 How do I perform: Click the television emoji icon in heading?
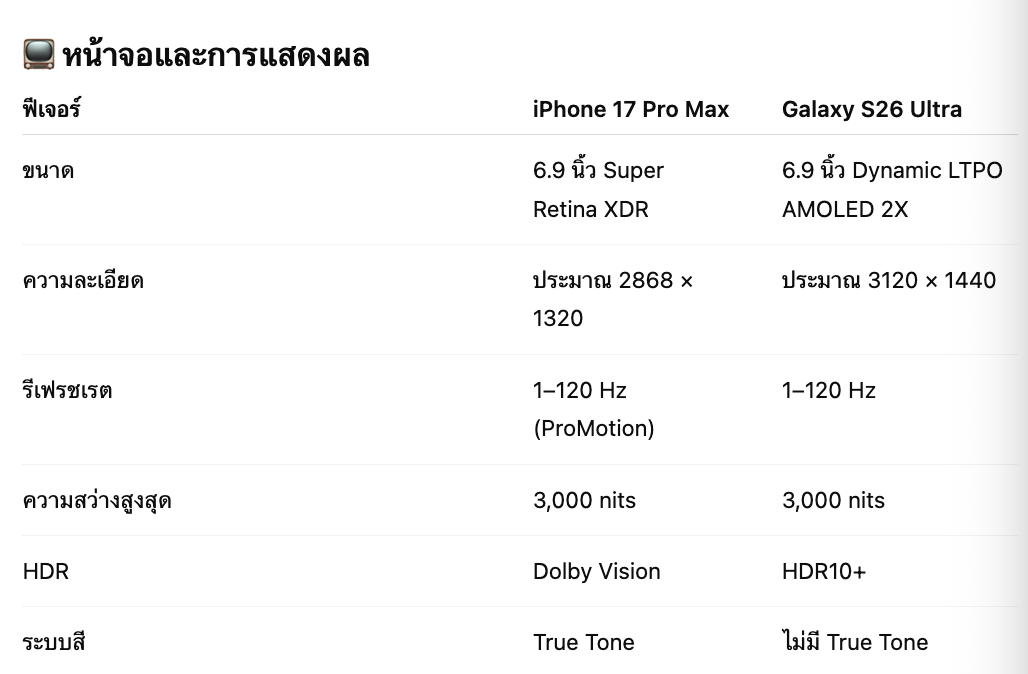[x=38, y=54]
